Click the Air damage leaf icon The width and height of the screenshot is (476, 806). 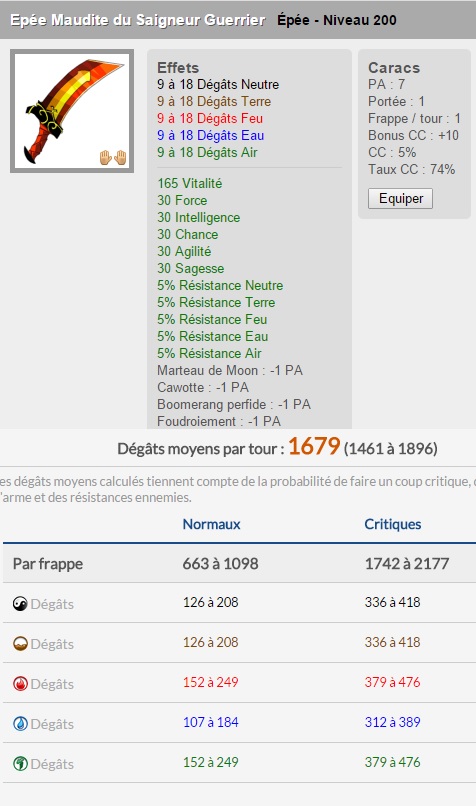20,764
